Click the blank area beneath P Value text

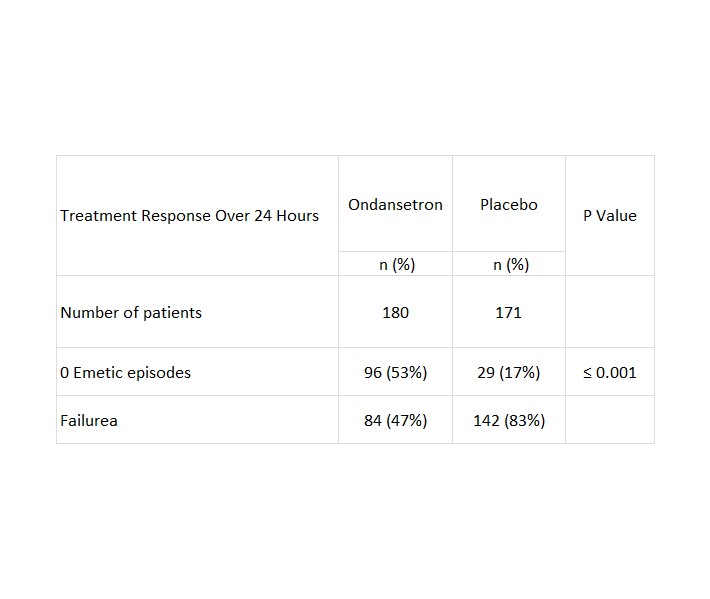point(609,255)
